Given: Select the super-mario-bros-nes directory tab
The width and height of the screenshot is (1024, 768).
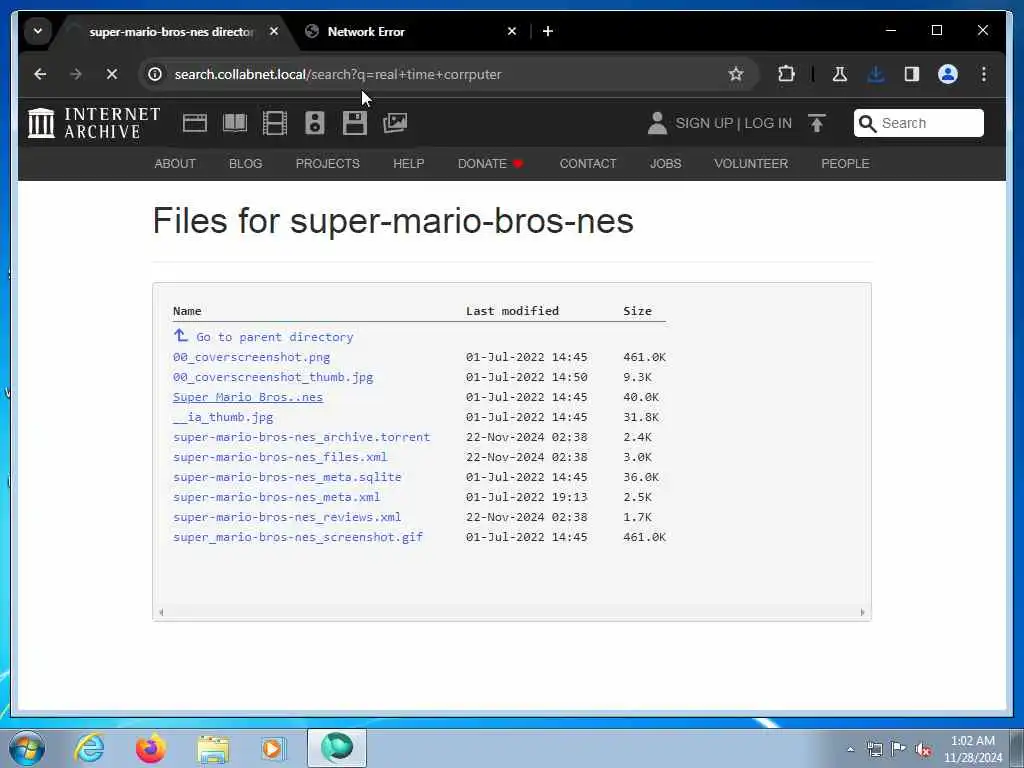Looking at the screenshot, I should [x=171, y=31].
